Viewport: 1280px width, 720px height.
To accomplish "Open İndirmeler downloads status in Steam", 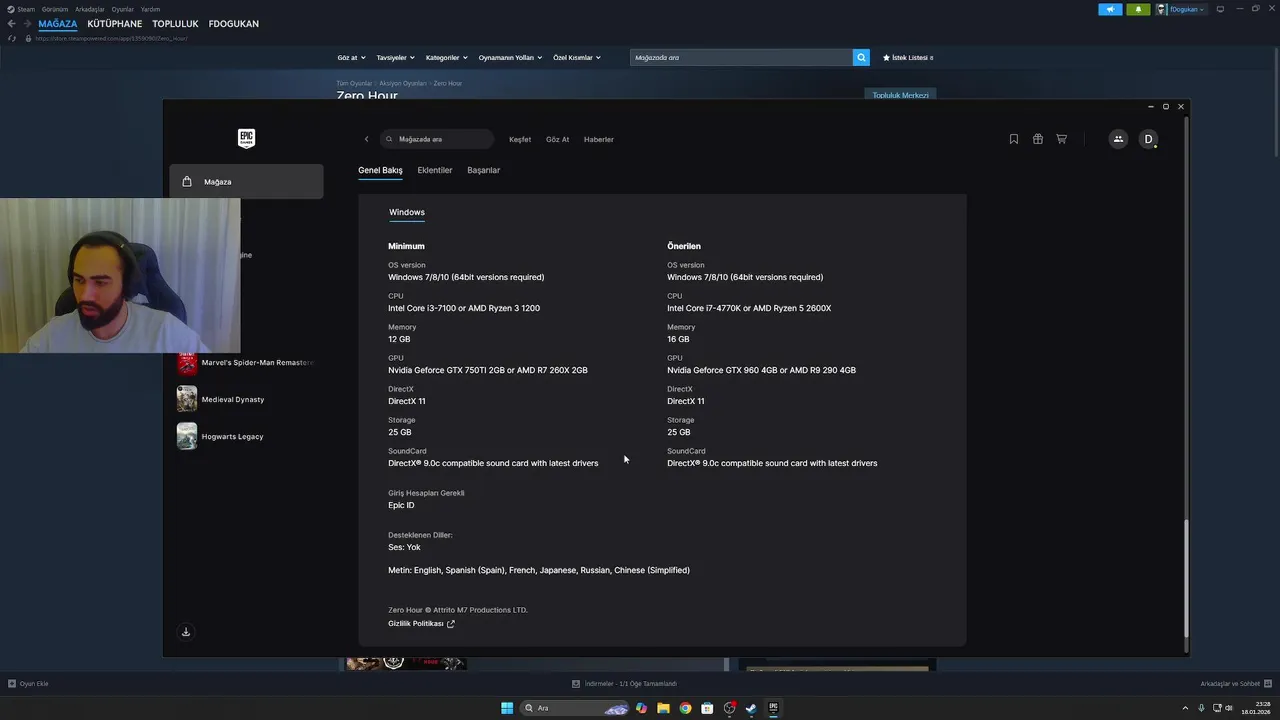I will pyautogui.click(x=625, y=684).
